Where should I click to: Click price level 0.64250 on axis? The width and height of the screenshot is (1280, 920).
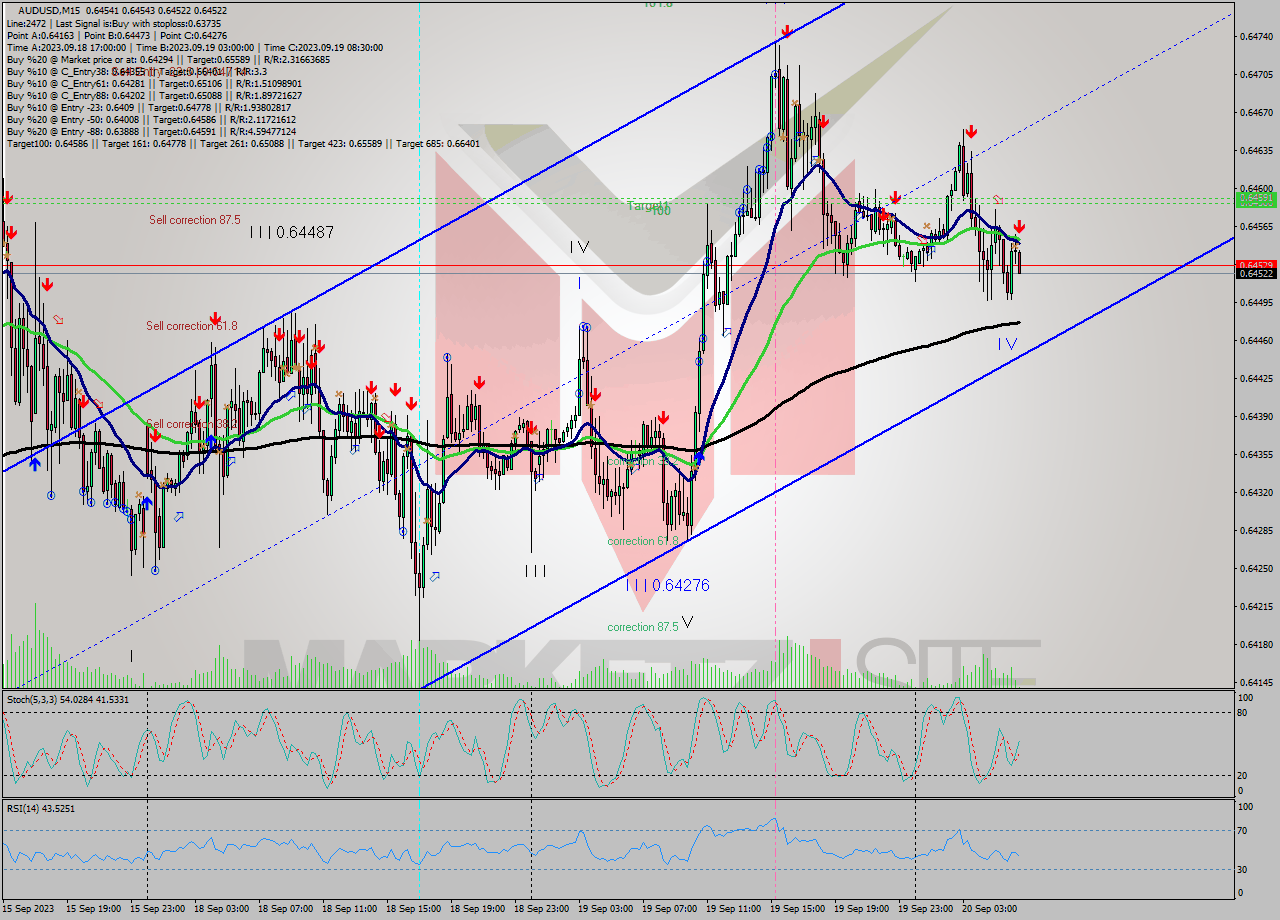(1256, 569)
